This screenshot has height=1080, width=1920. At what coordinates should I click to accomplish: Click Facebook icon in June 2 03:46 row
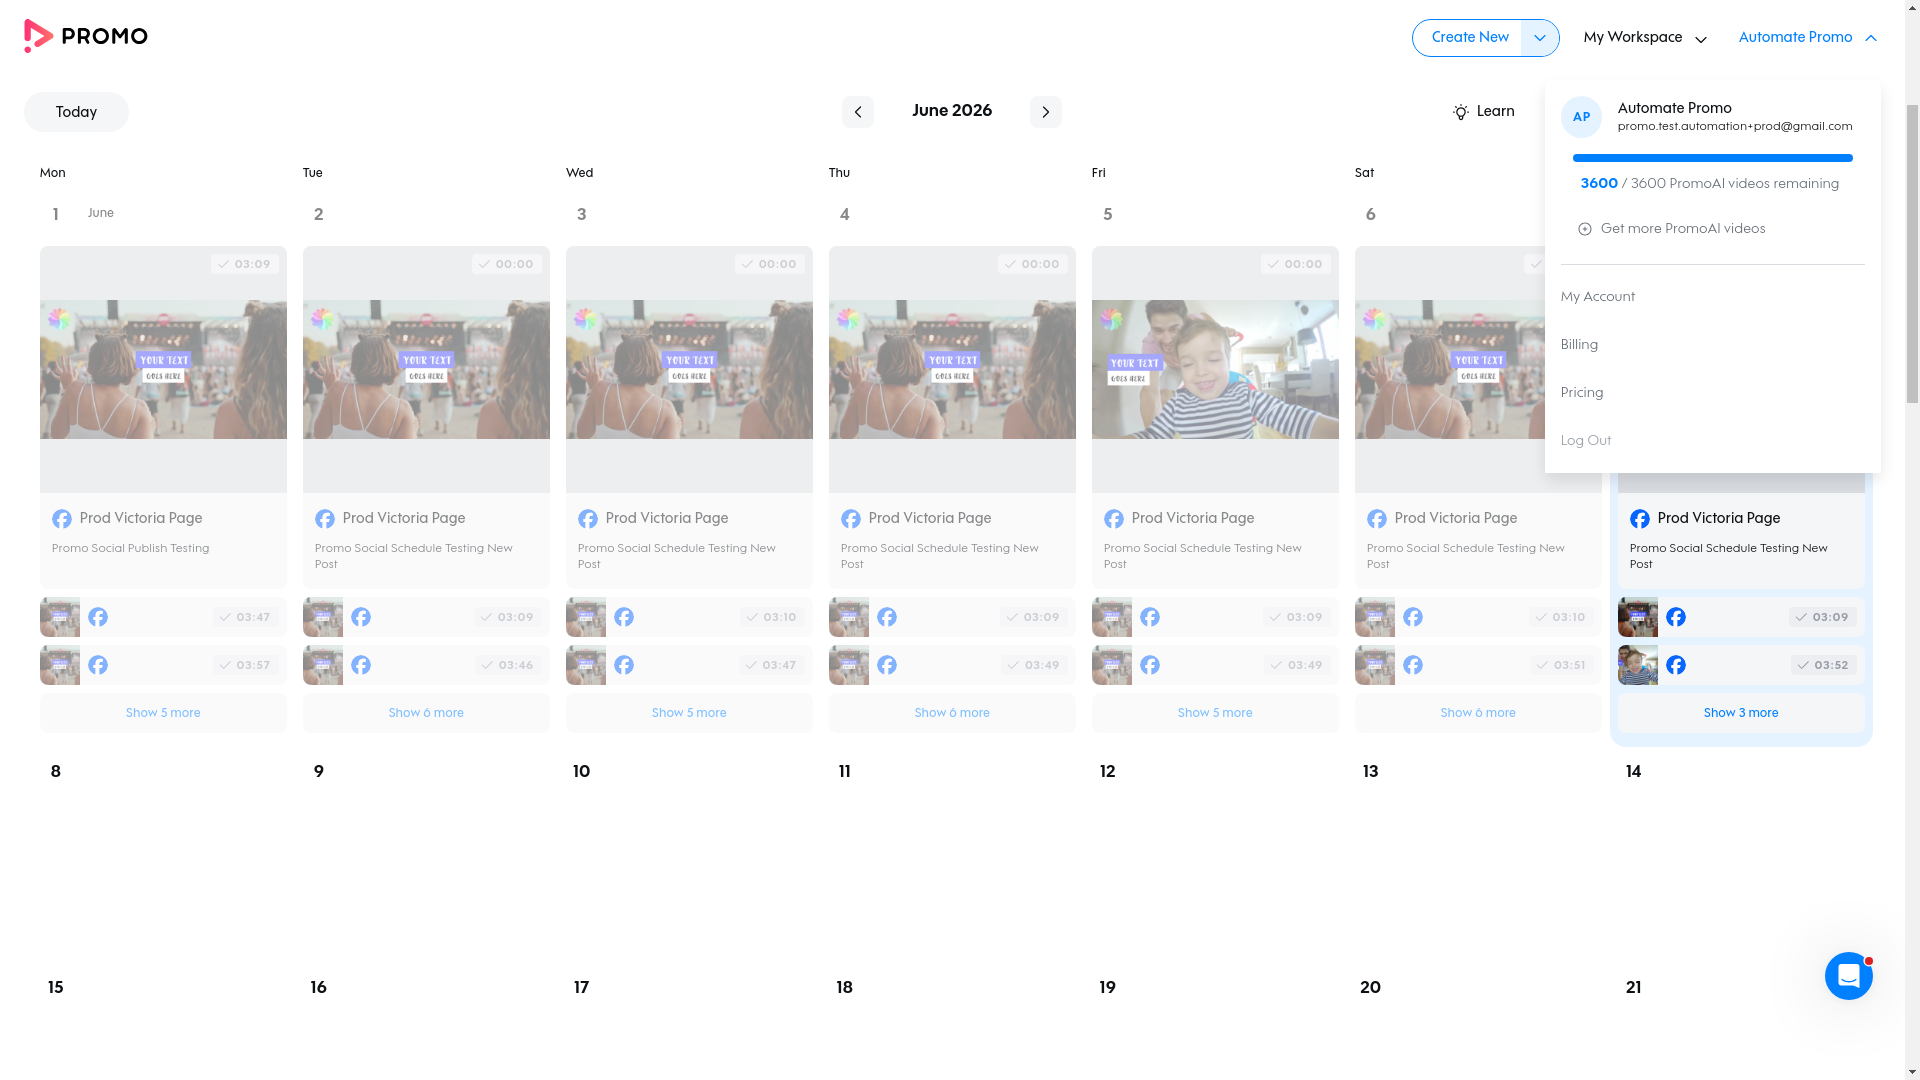click(x=361, y=665)
